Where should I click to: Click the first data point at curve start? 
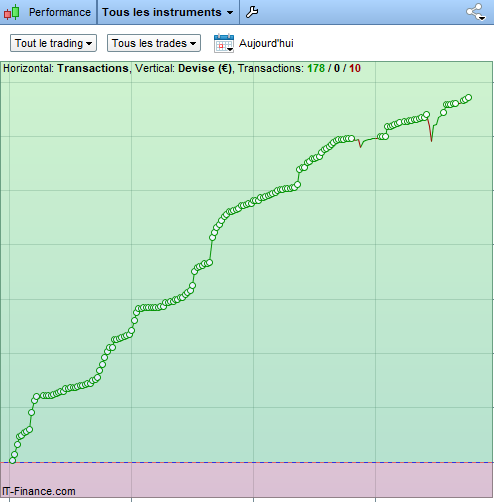[x=13, y=460]
